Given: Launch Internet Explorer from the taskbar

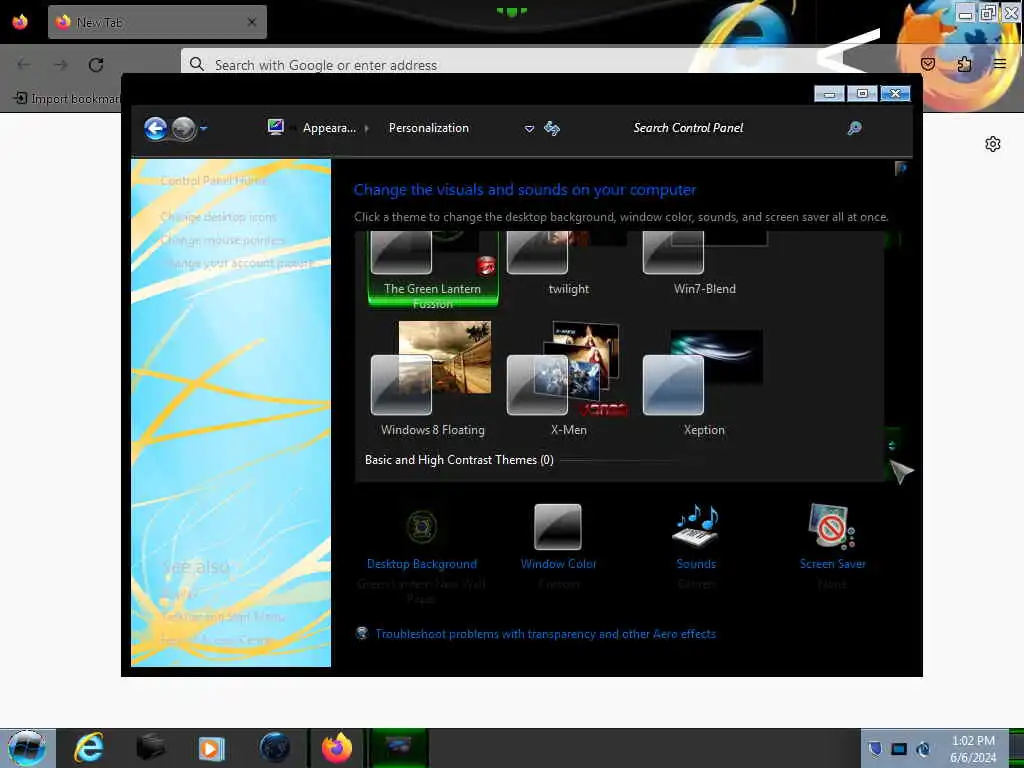Looking at the screenshot, I should [89, 748].
